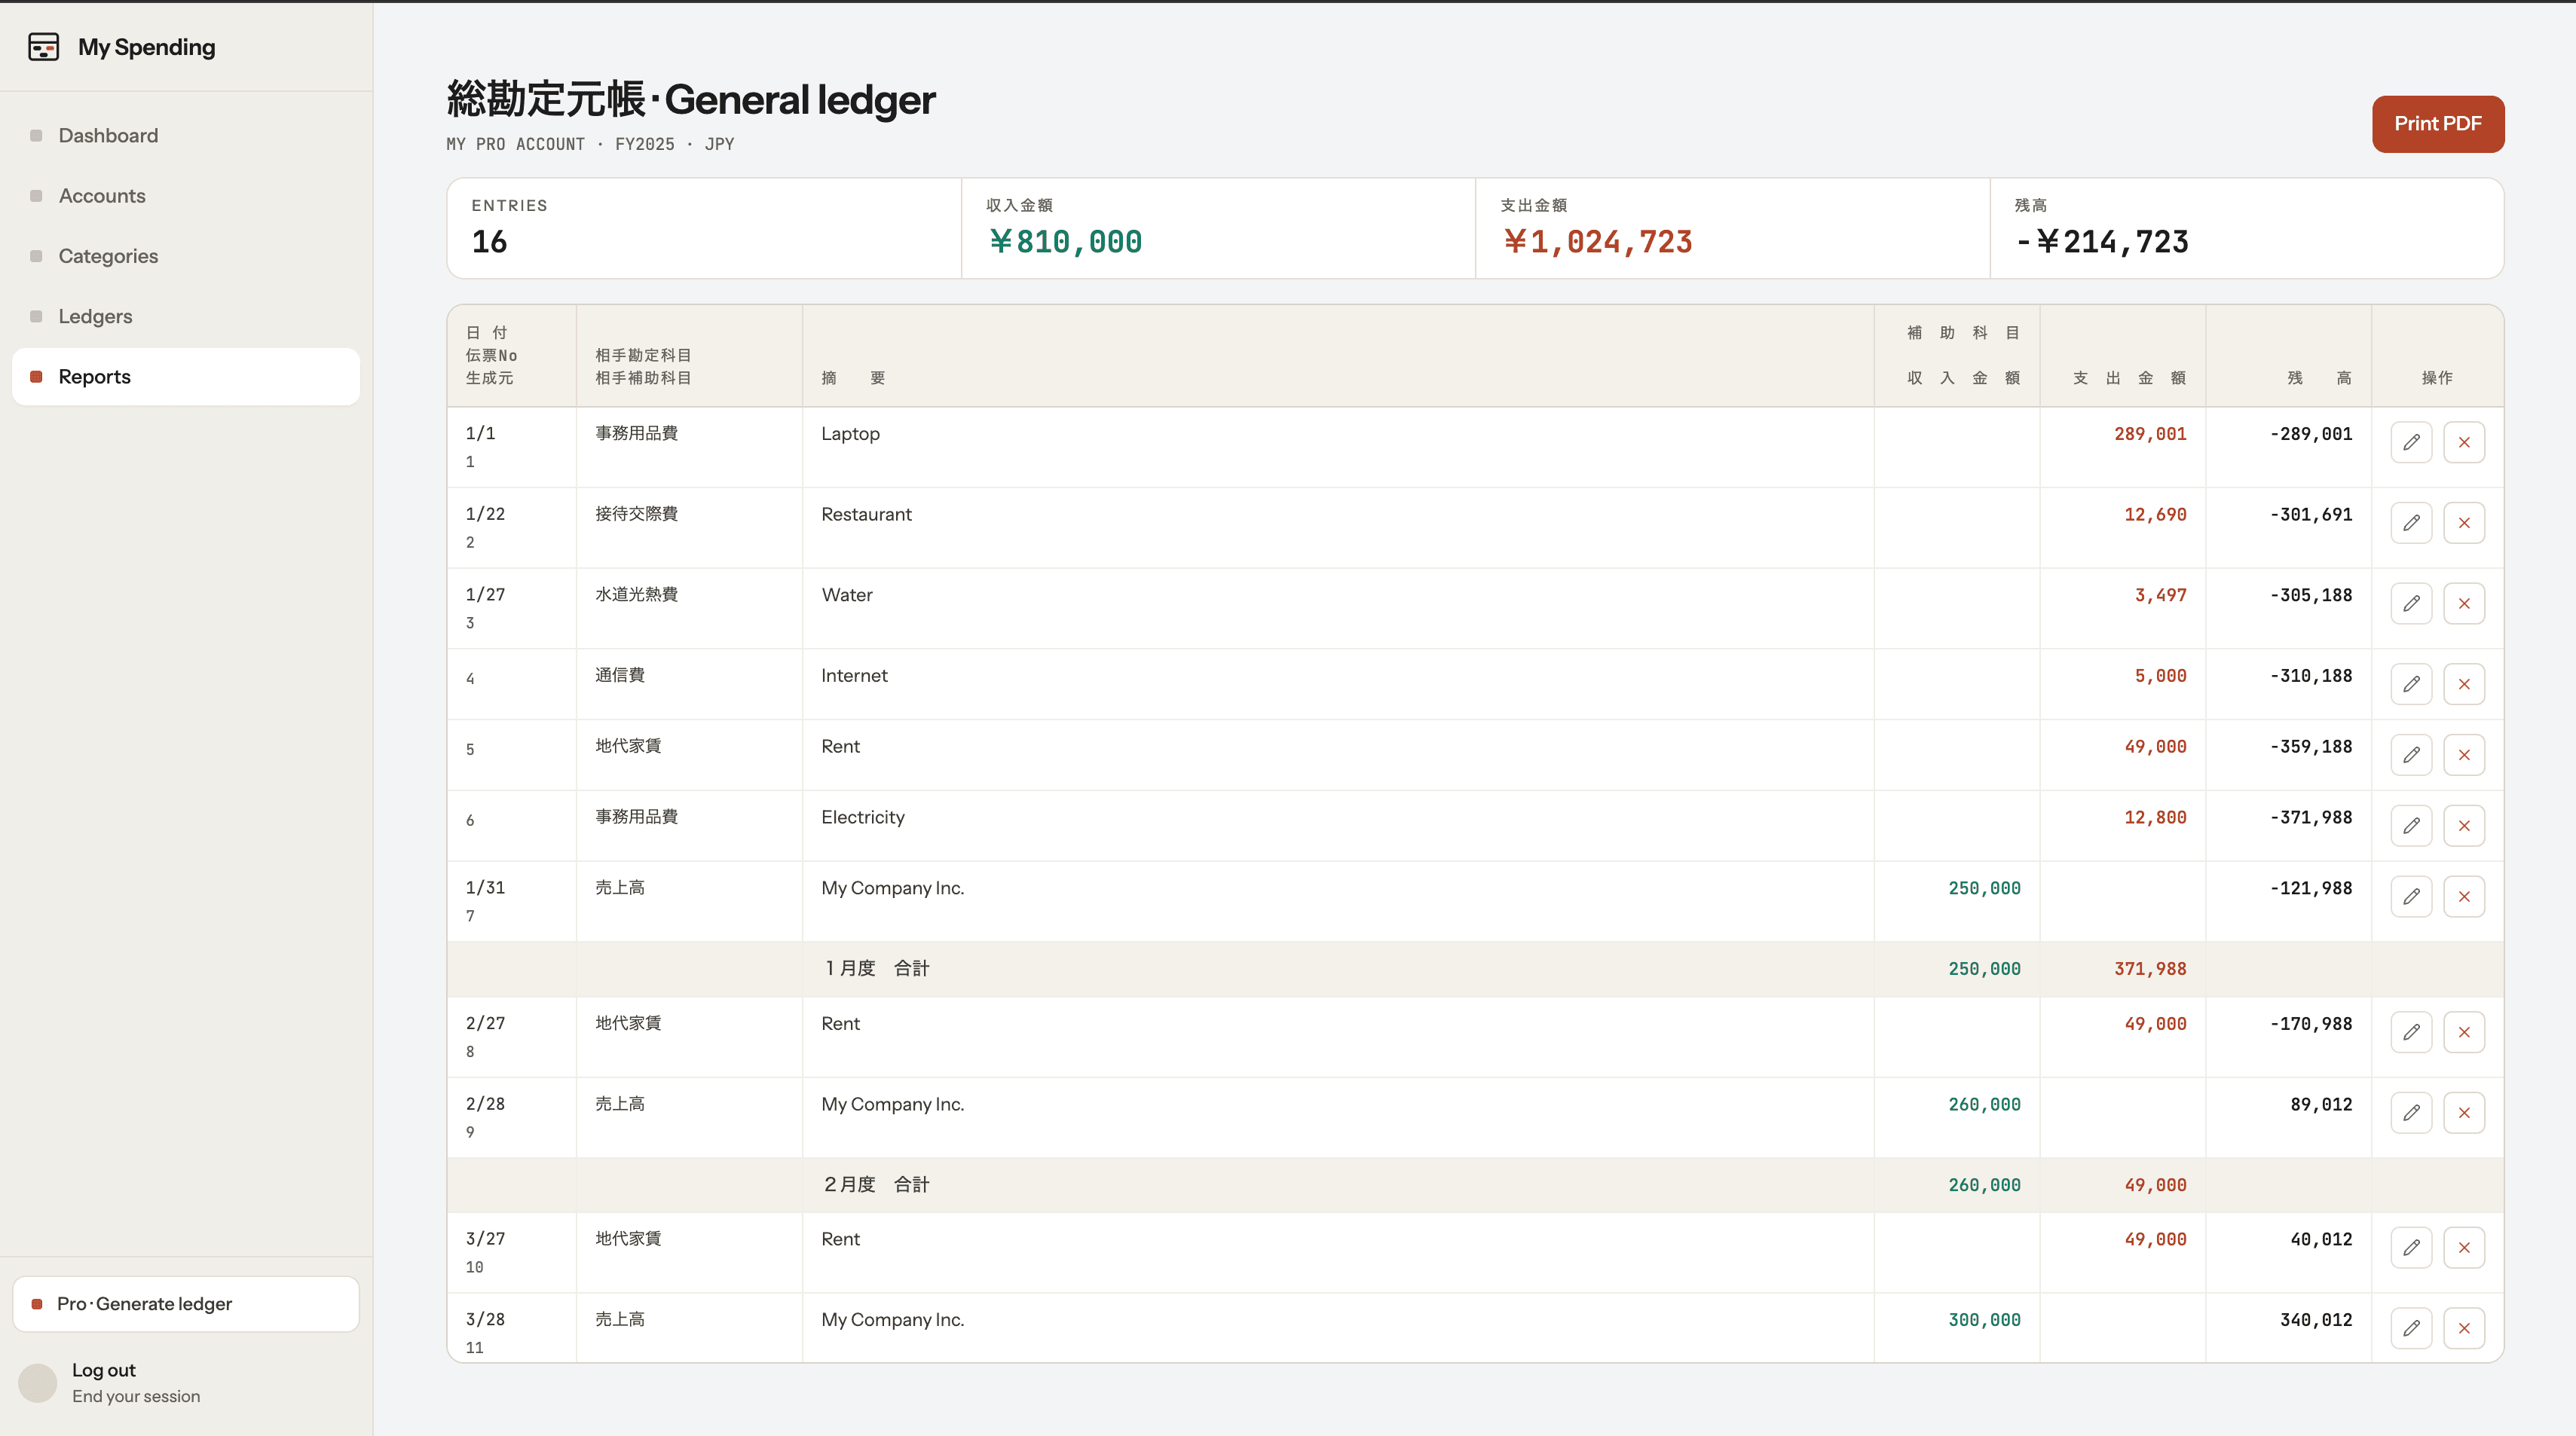Click the ¥810,000 income total
This screenshot has width=2576, height=1436.
[1065, 242]
